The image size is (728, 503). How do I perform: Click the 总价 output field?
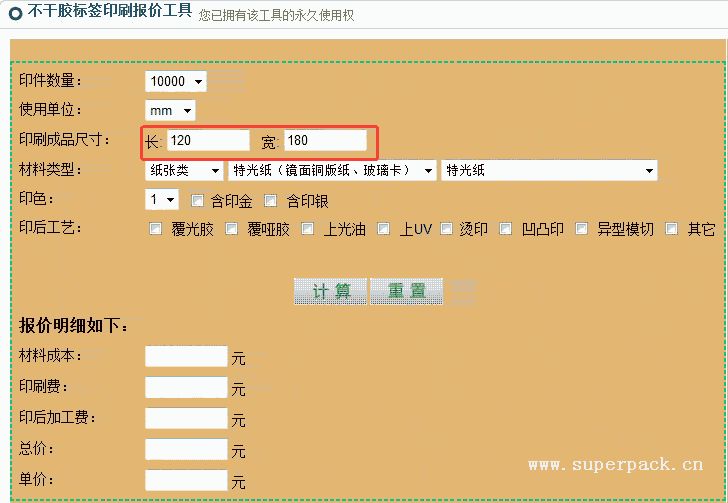coord(186,450)
